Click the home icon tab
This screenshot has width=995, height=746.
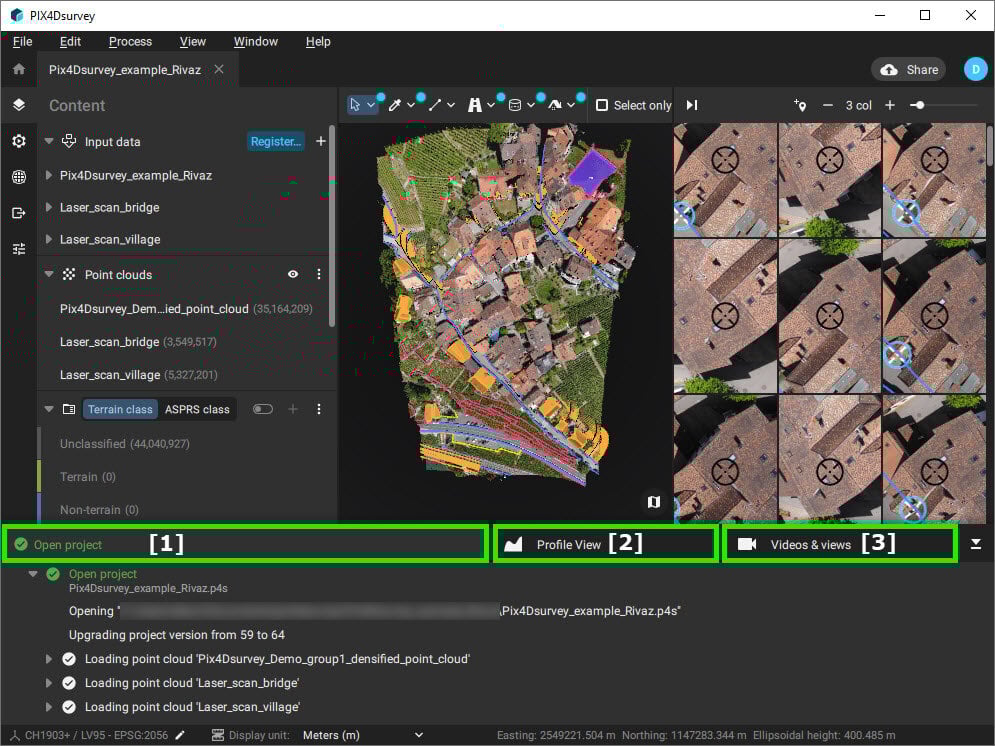coord(18,70)
